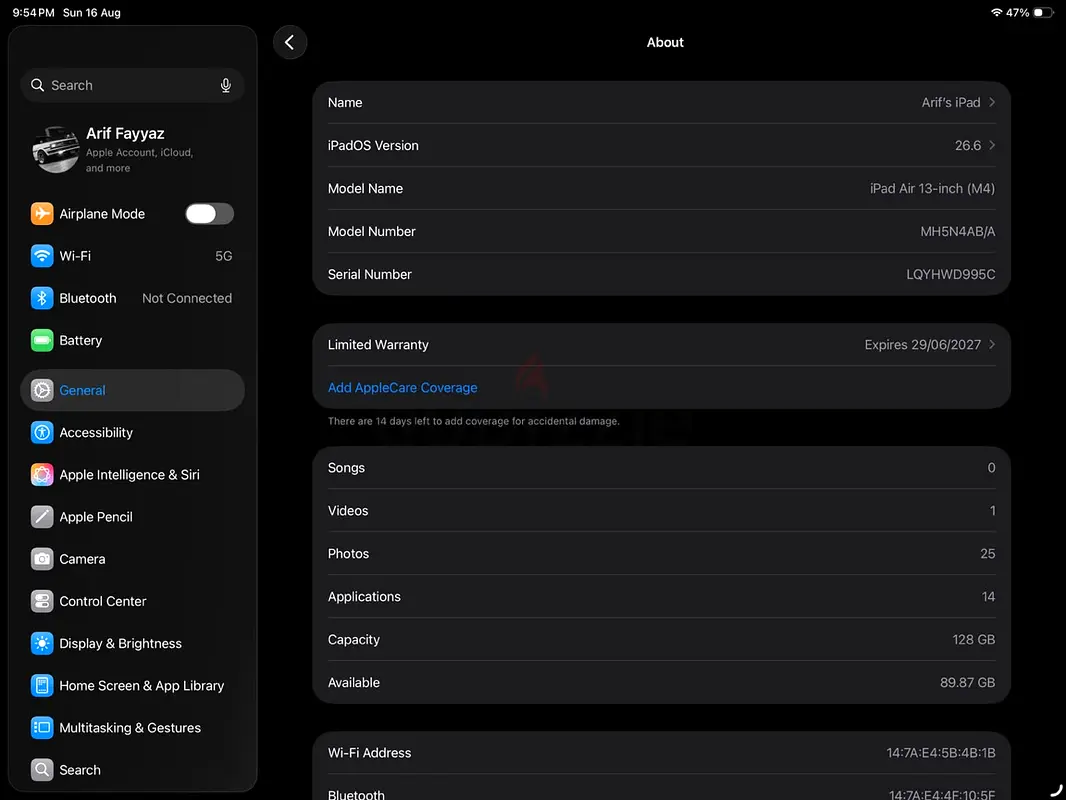Tap the Available 89.87 GB value
The width and height of the screenshot is (1066, 800).
pos(967,682)
